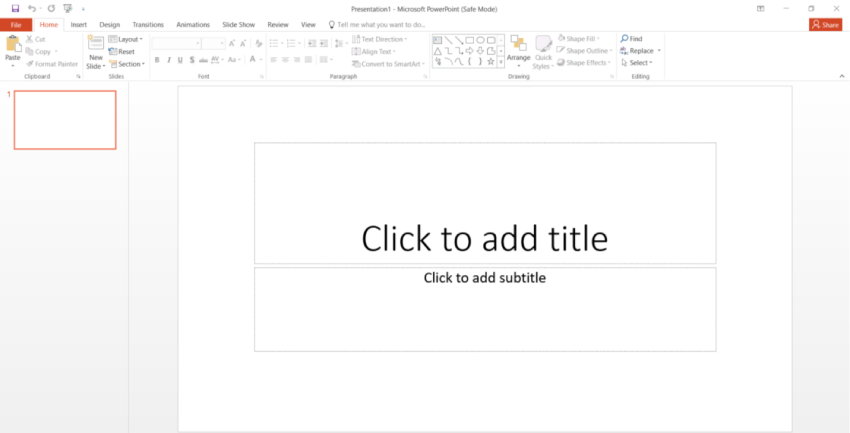850x433 pixels.
Task: Expand the shapes gallery More arrow
Action: 501,62
